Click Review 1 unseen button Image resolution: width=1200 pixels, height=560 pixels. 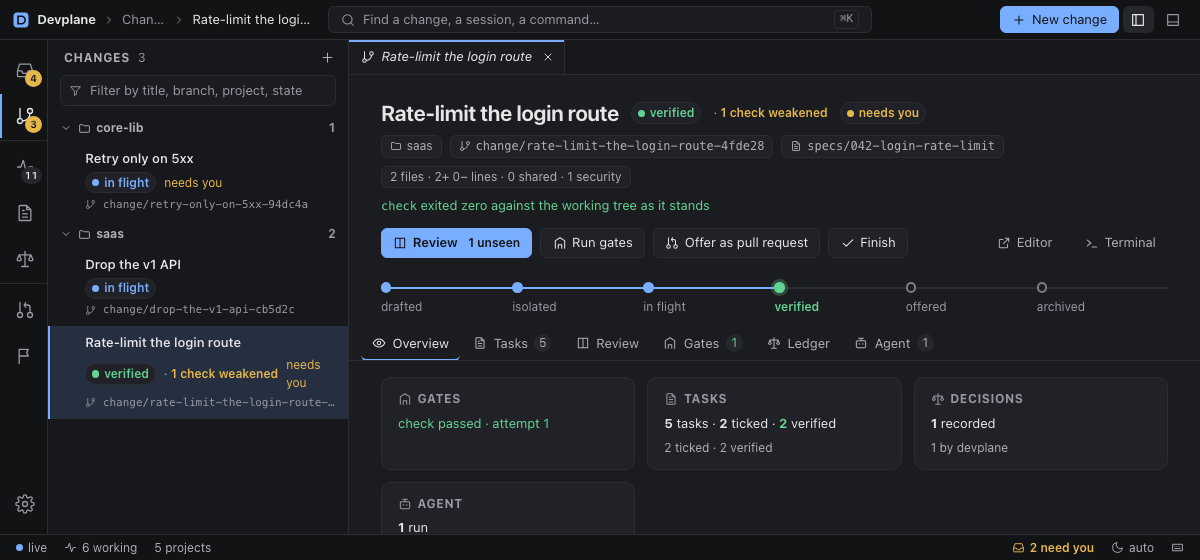click(457, 243)
